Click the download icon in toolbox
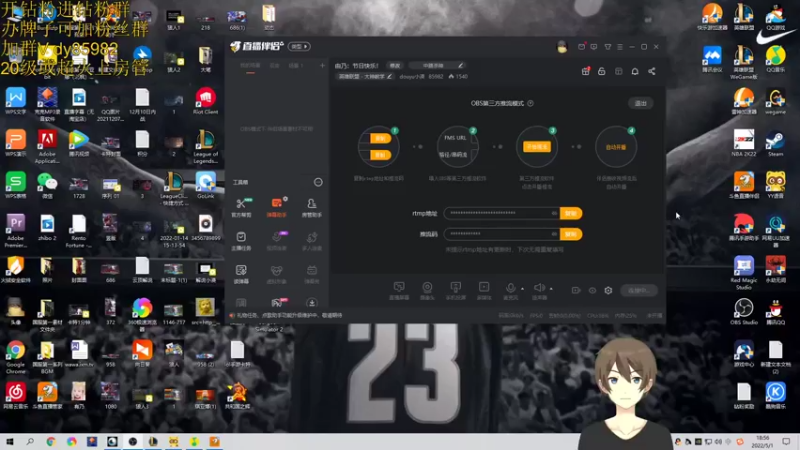800x450 pixels. (312, 303)
